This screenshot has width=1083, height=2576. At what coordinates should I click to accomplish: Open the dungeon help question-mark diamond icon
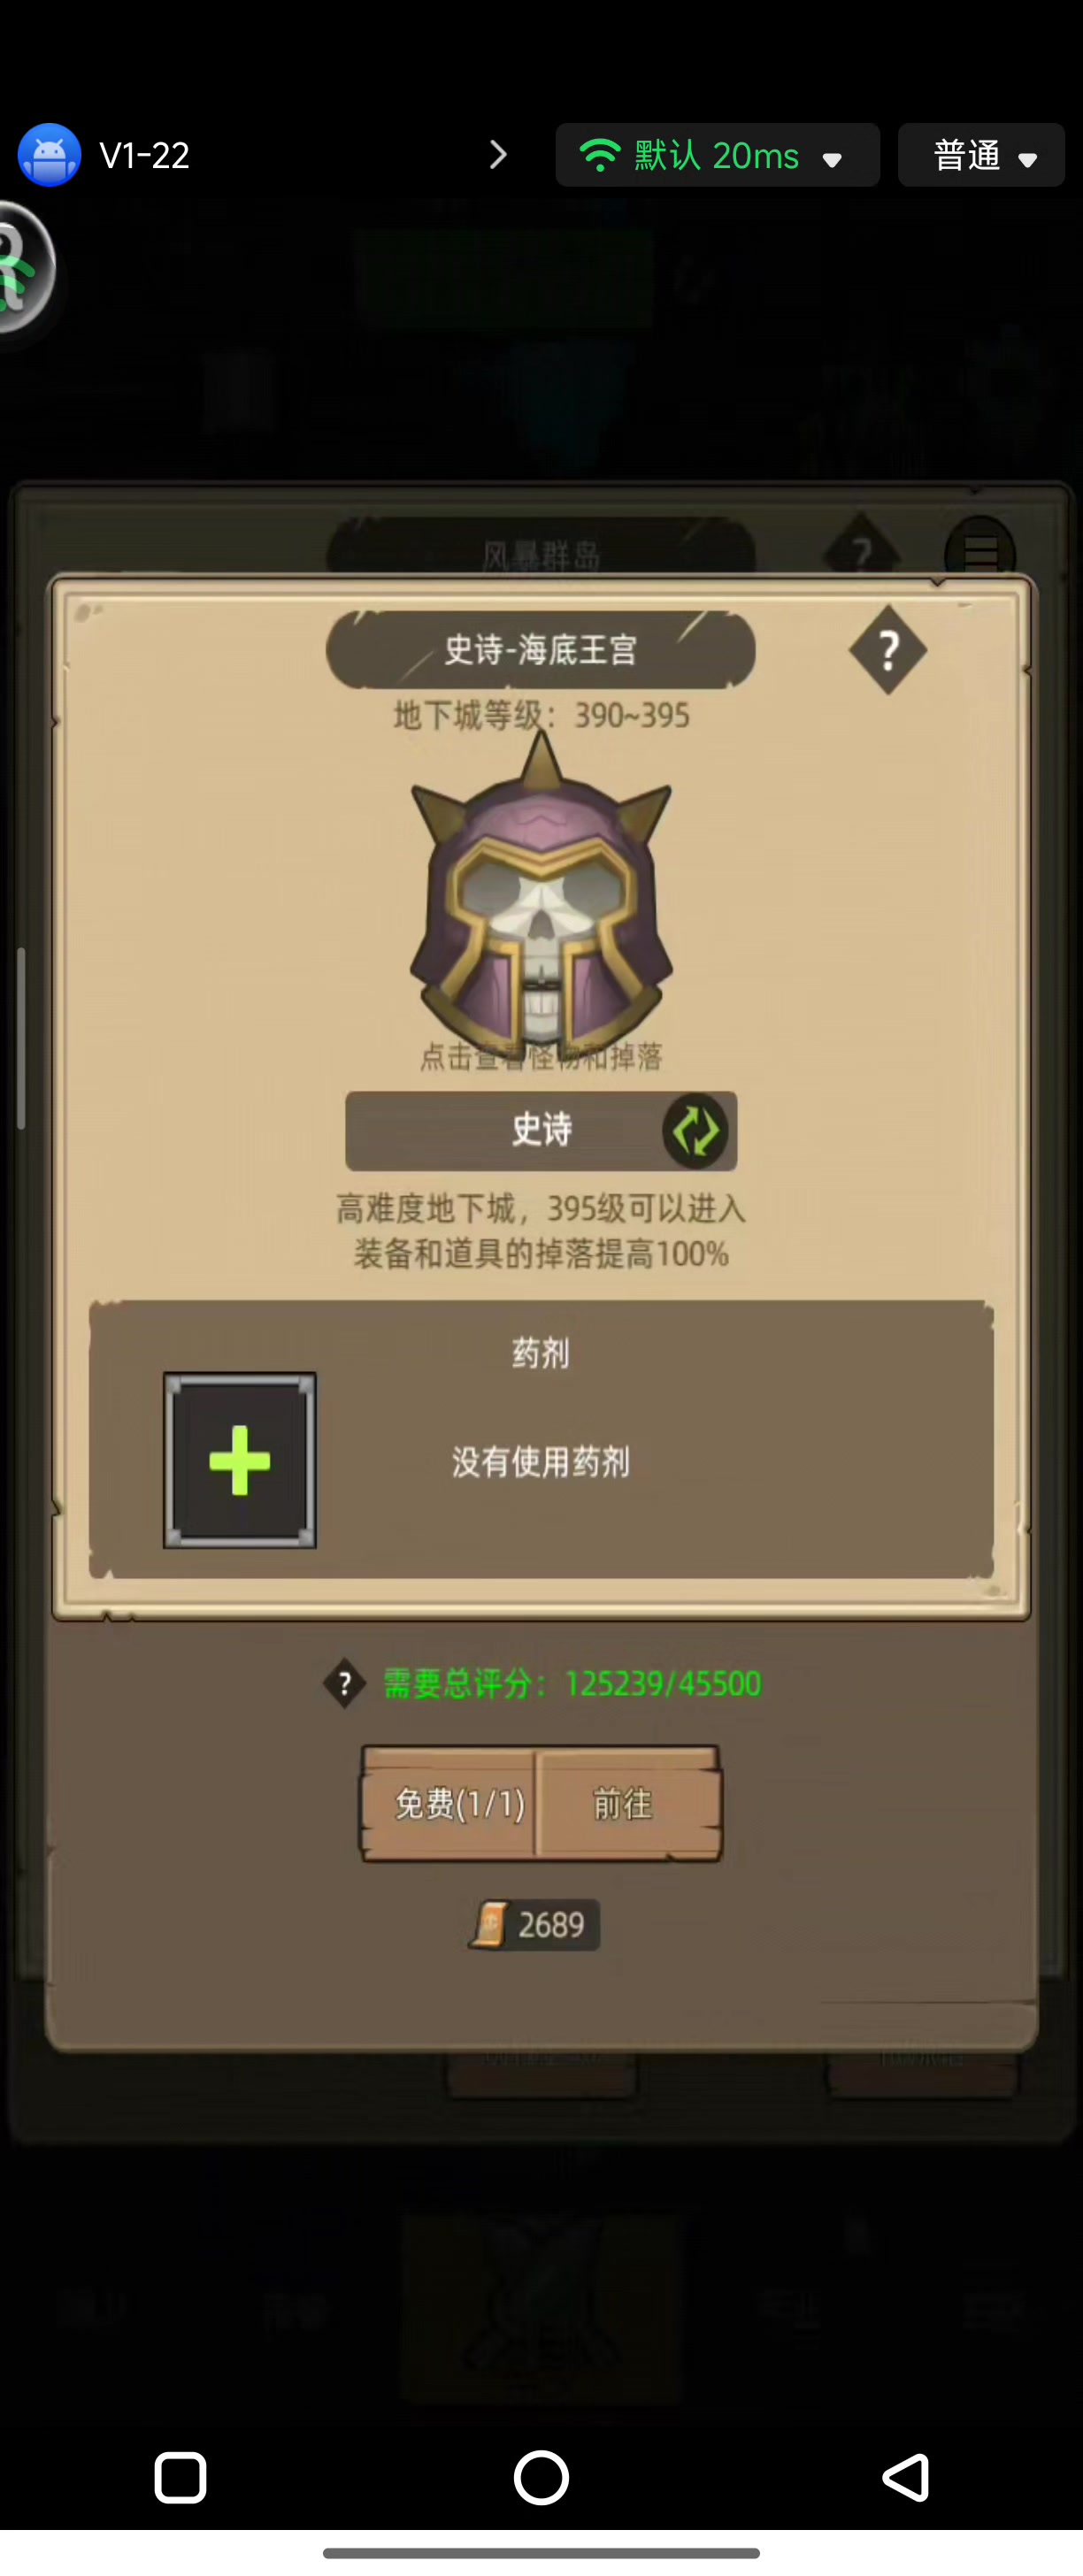(888, 651)
